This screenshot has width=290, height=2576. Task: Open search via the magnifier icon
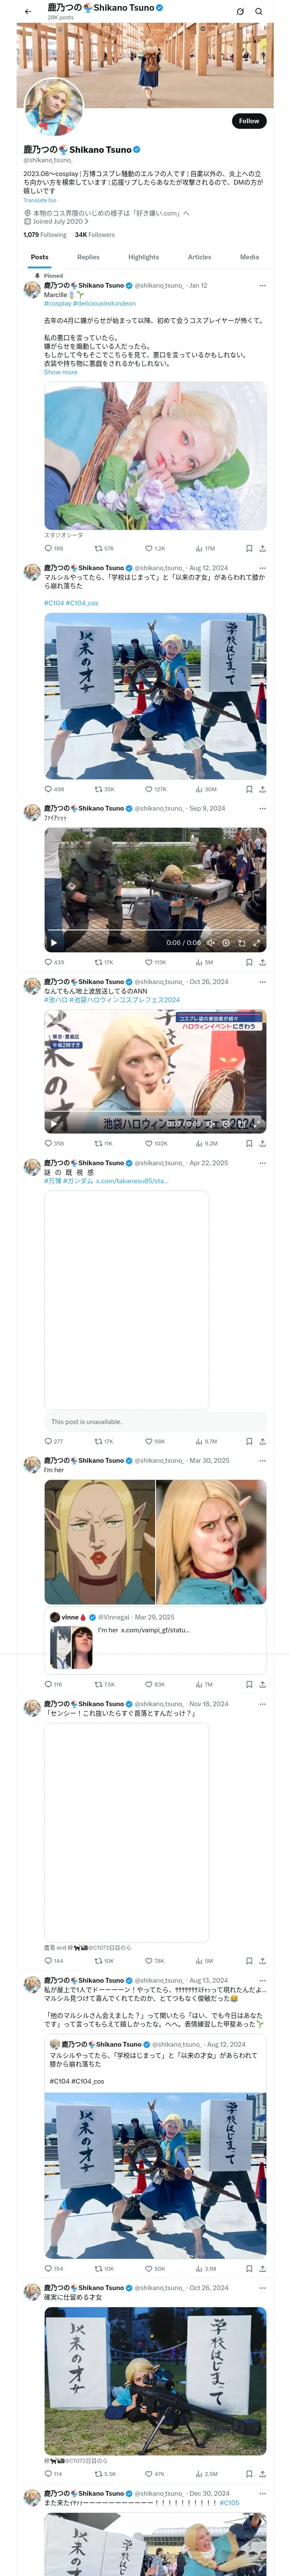click(258, 12)
